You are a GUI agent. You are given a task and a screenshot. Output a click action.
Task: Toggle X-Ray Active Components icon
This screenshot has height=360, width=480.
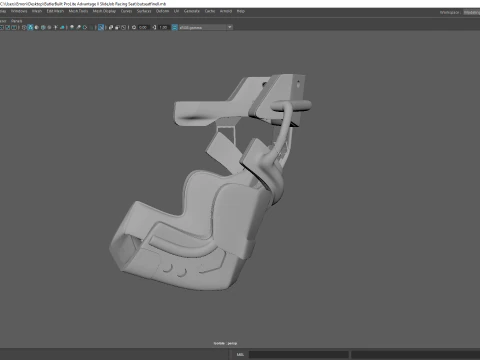coord(117,27)
